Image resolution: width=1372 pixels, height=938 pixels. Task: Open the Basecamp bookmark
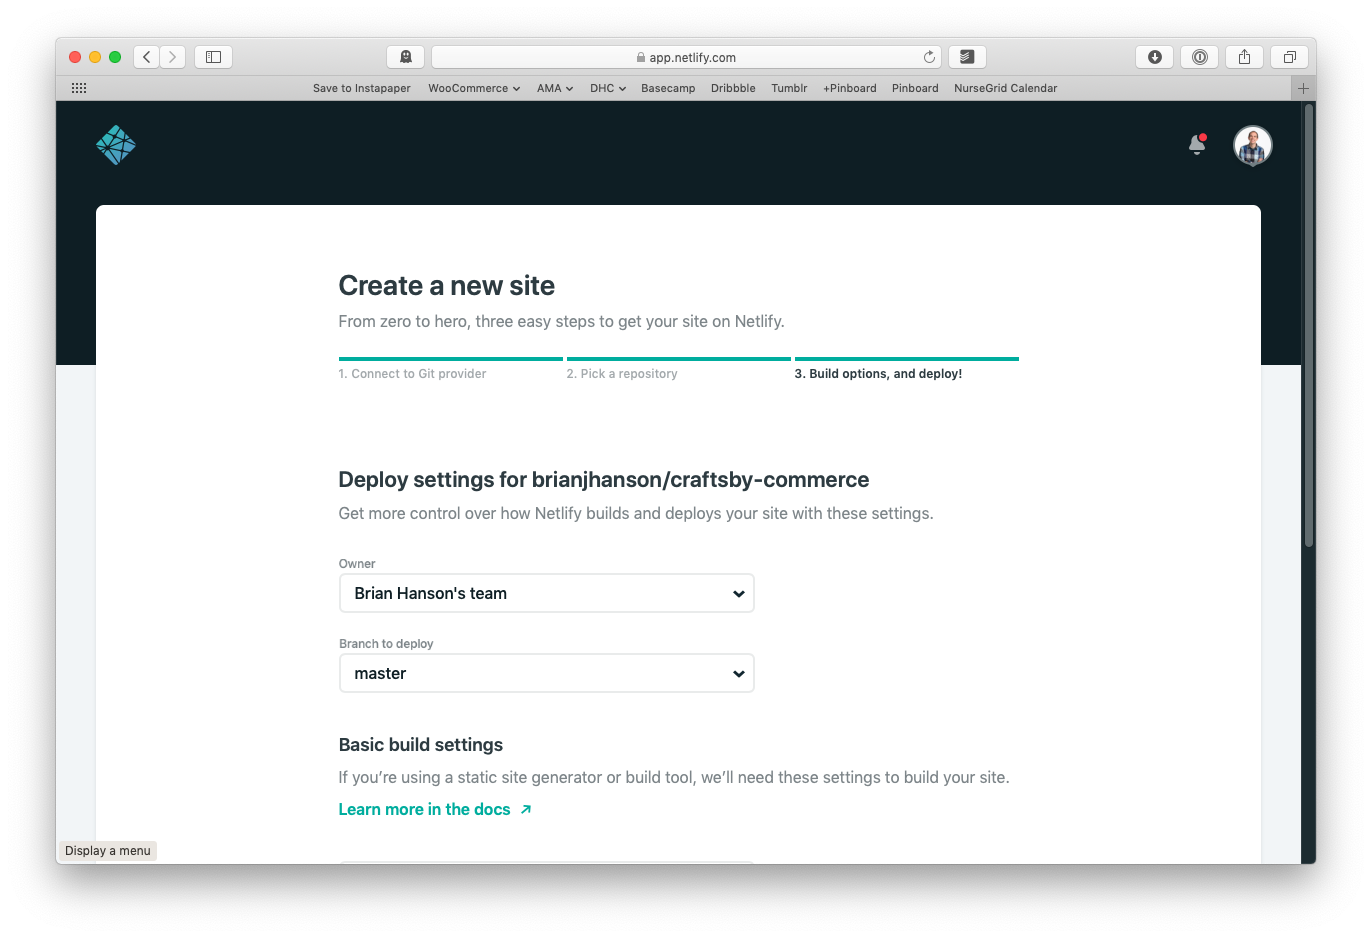tap(668, 88)
